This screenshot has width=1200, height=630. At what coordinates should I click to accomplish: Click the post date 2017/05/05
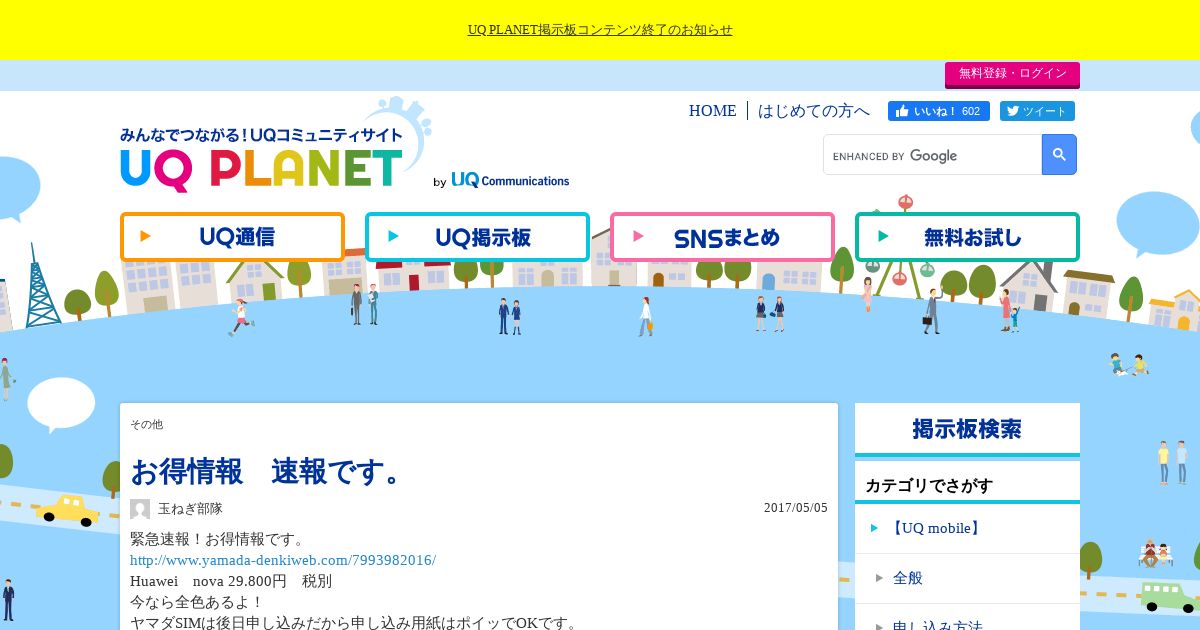click(796, 508)
